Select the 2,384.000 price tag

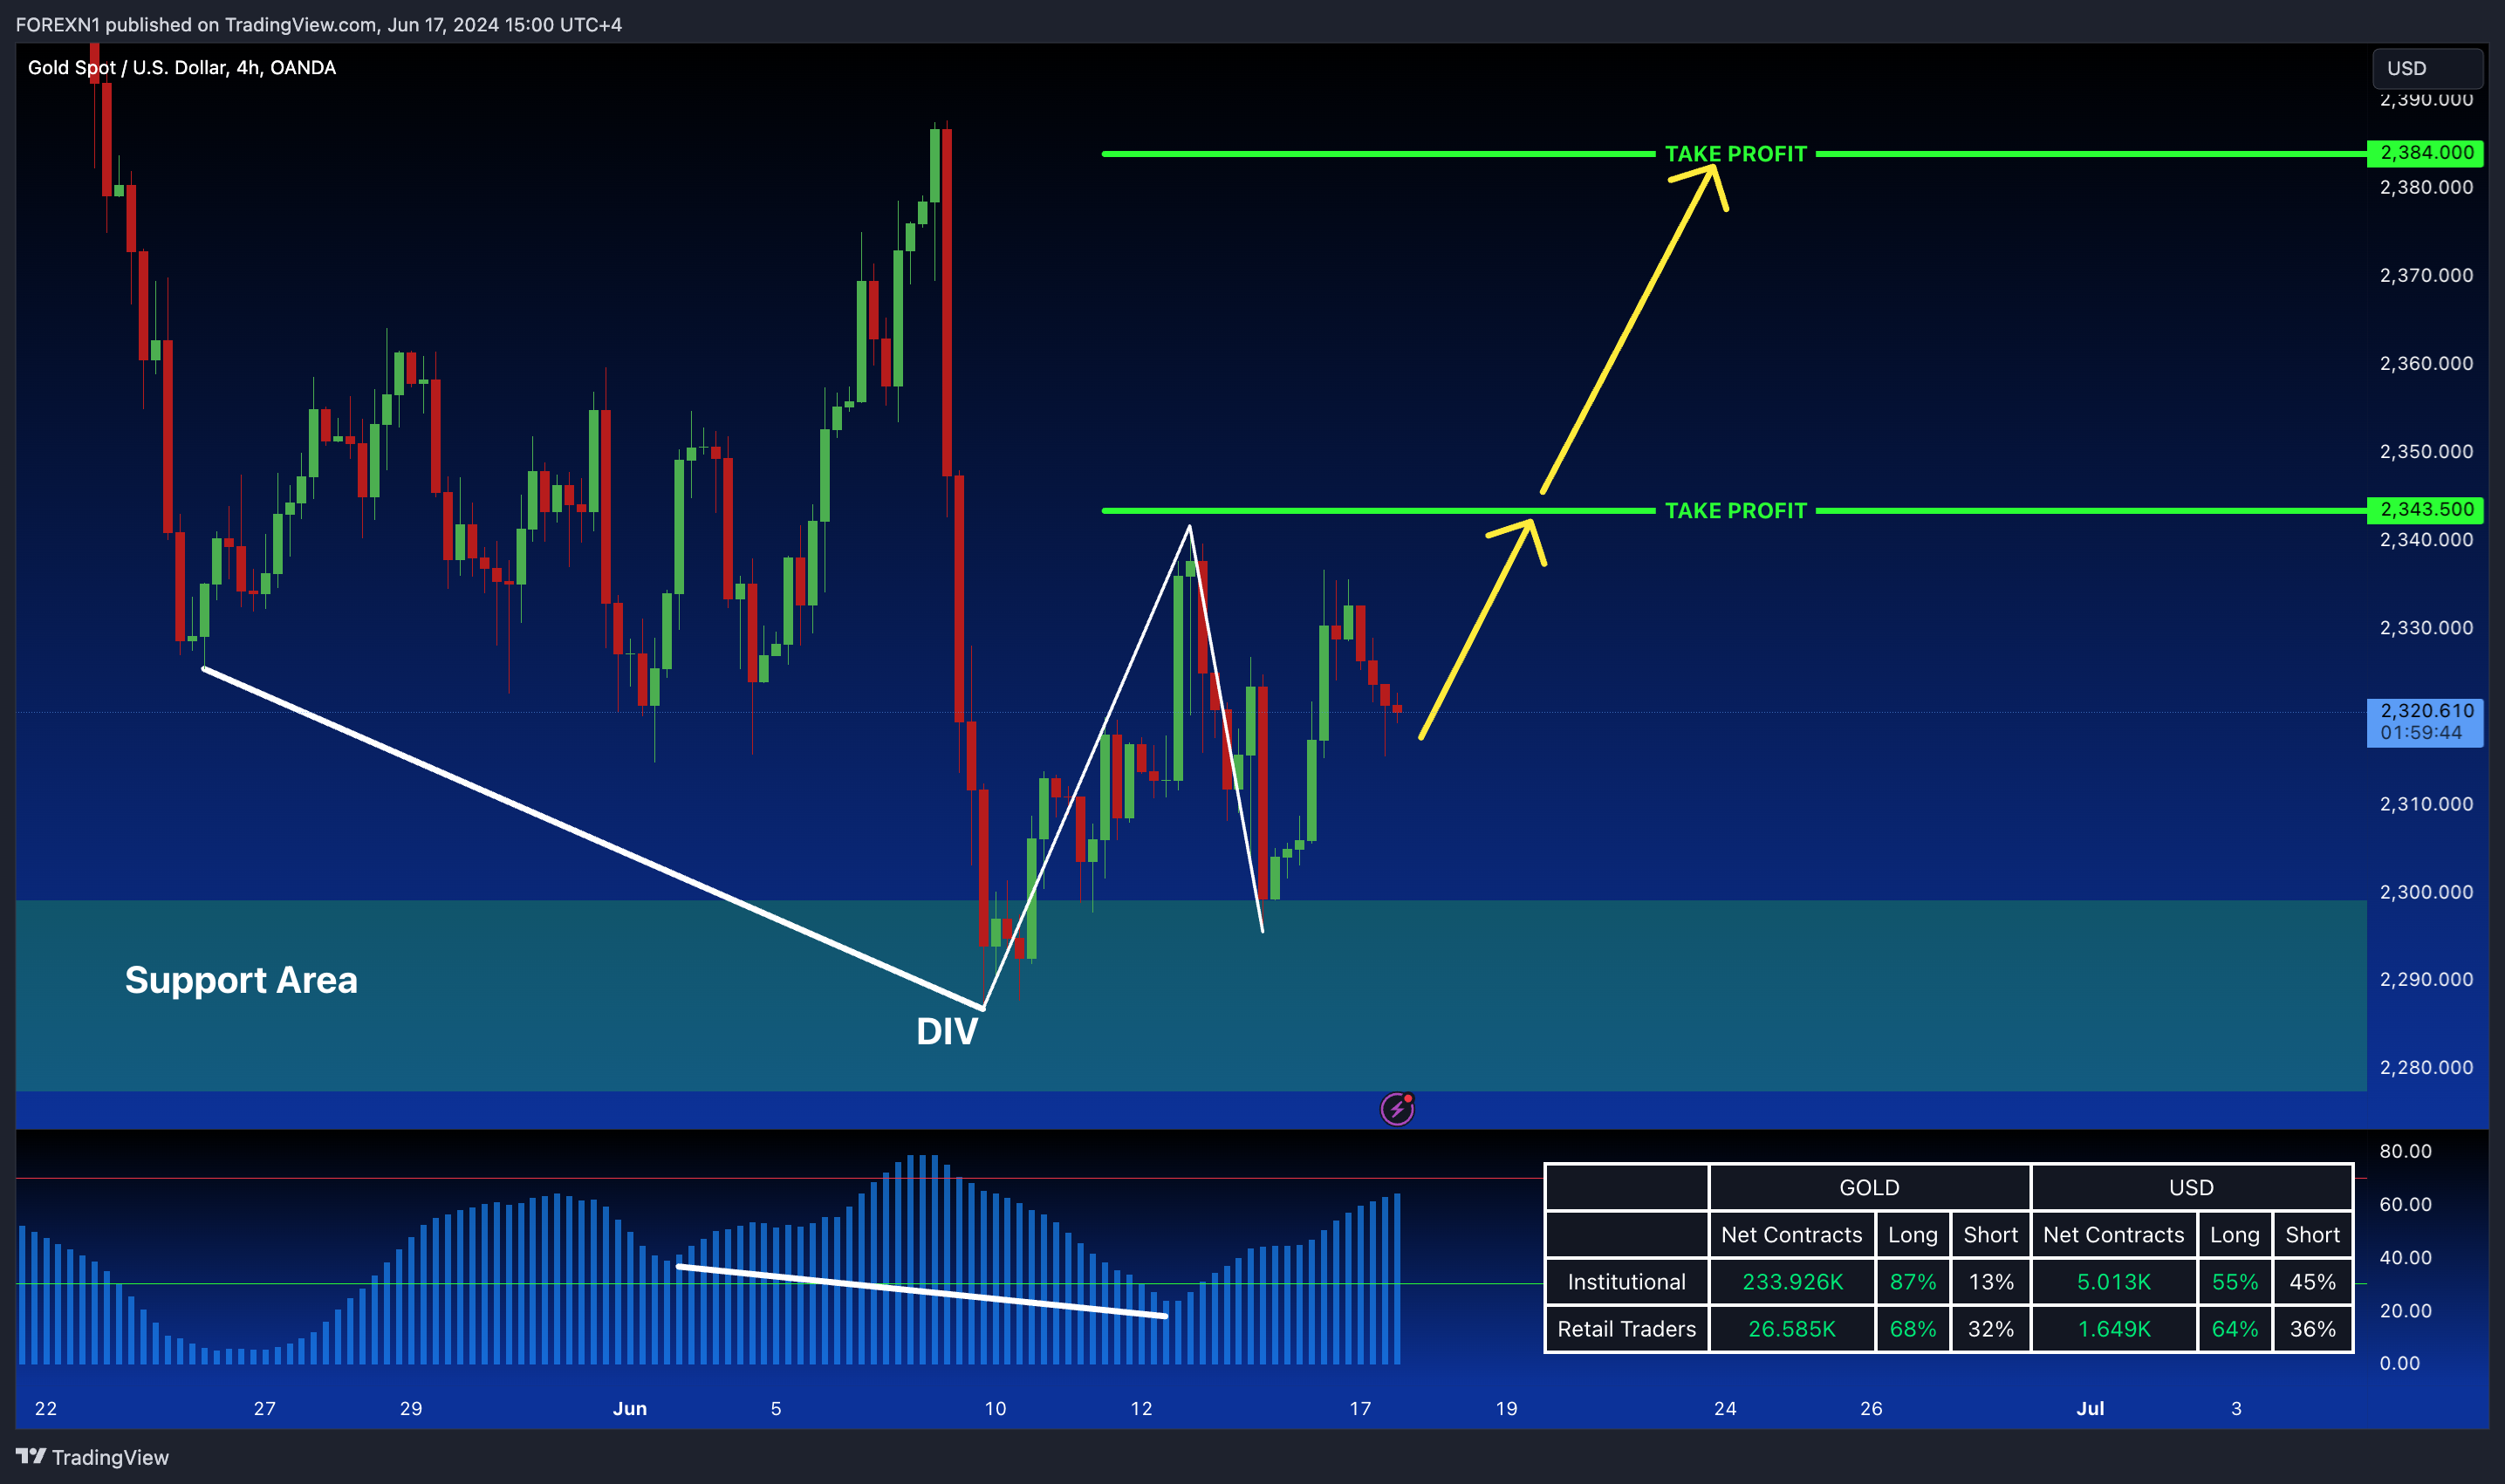click(x=2426, y=153)
